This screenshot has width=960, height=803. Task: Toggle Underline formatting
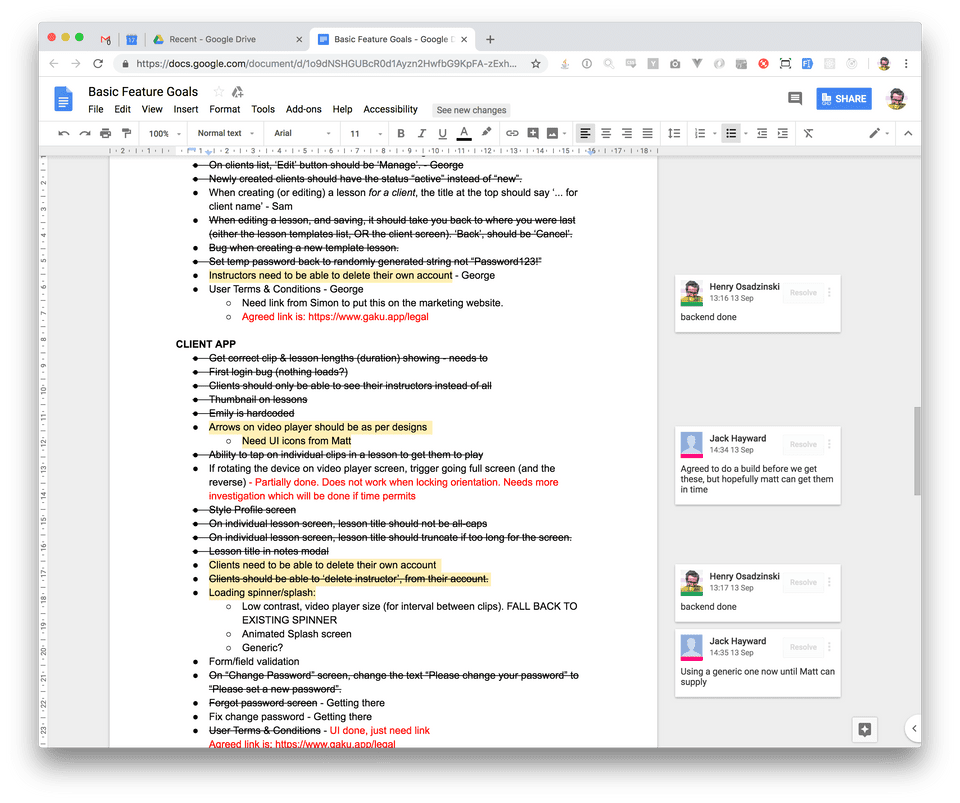[442, 133]
